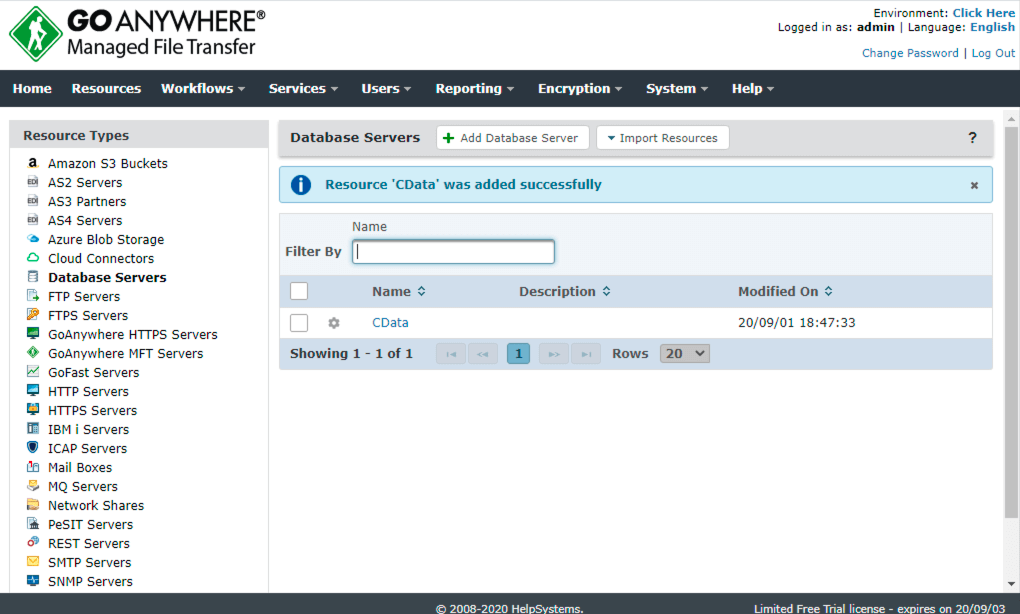Open the Resources menu item
1020x614 pixels.
coord(106,88)
